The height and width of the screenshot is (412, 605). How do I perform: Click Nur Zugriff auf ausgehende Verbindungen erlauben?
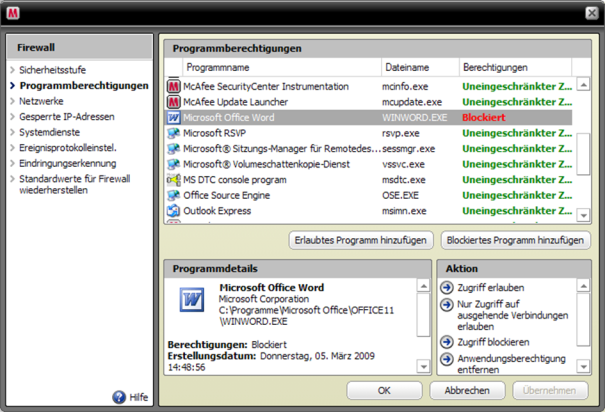click(513, 315)
